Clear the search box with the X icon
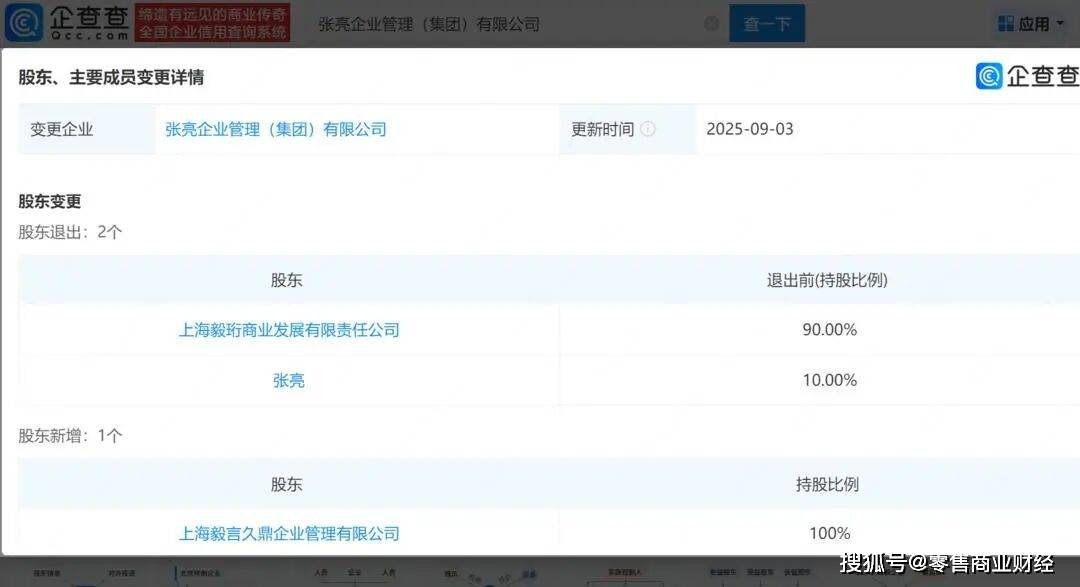This screenshot has width=1080, height=587. [x=712, y=24]
